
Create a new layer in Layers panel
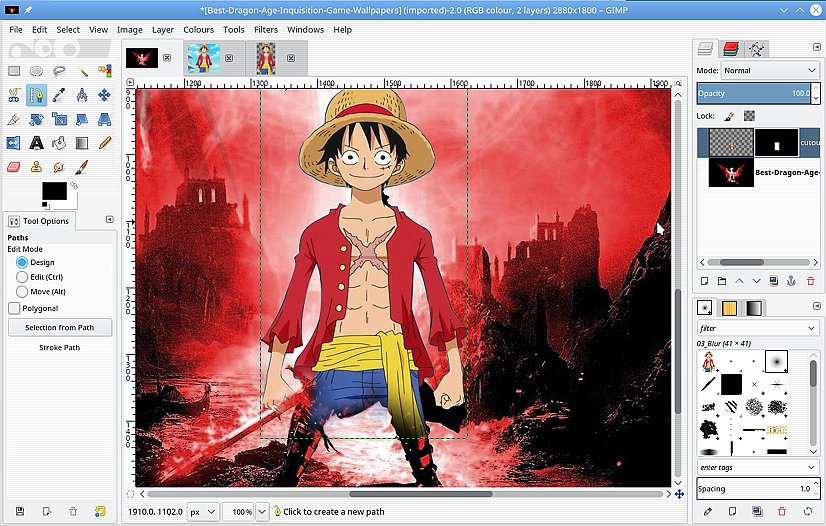point(704,281)
